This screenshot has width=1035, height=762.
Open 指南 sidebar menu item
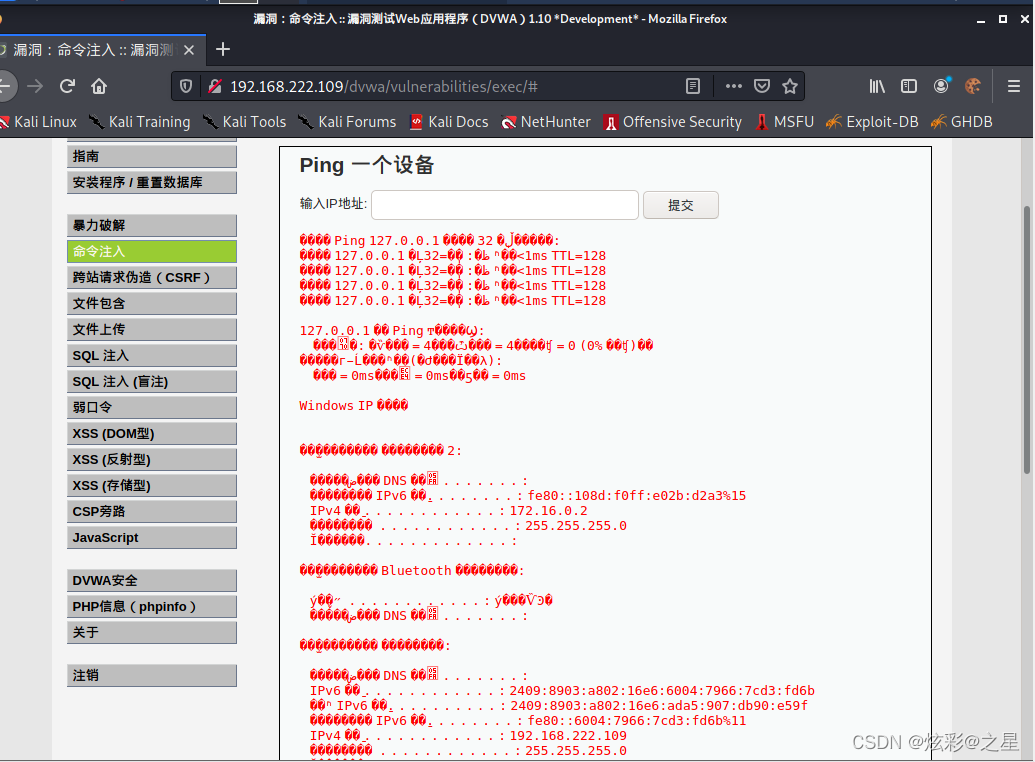pyautogui.click(x=152, y=156)
